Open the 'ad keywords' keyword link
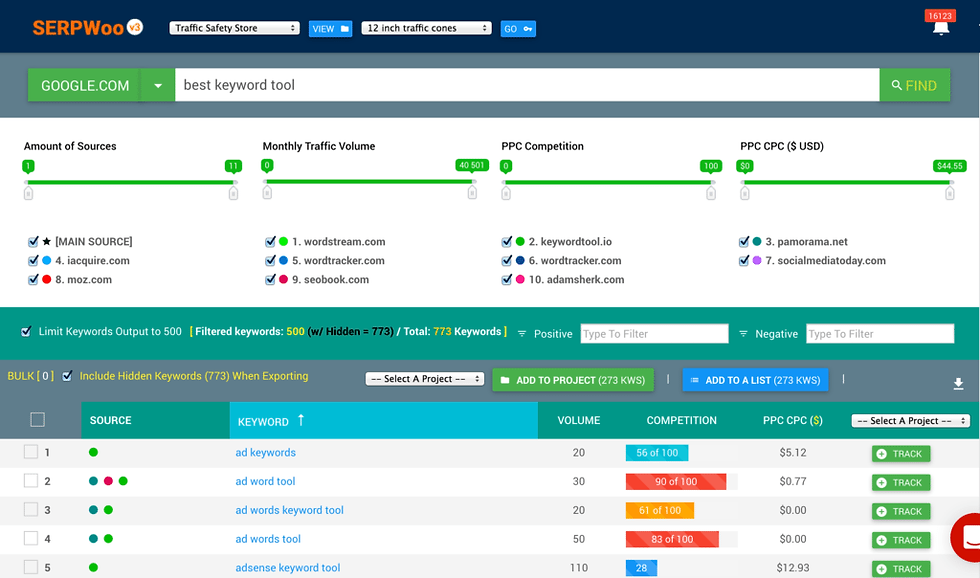The height and width of the screenshot is (578, 980). 266,452
